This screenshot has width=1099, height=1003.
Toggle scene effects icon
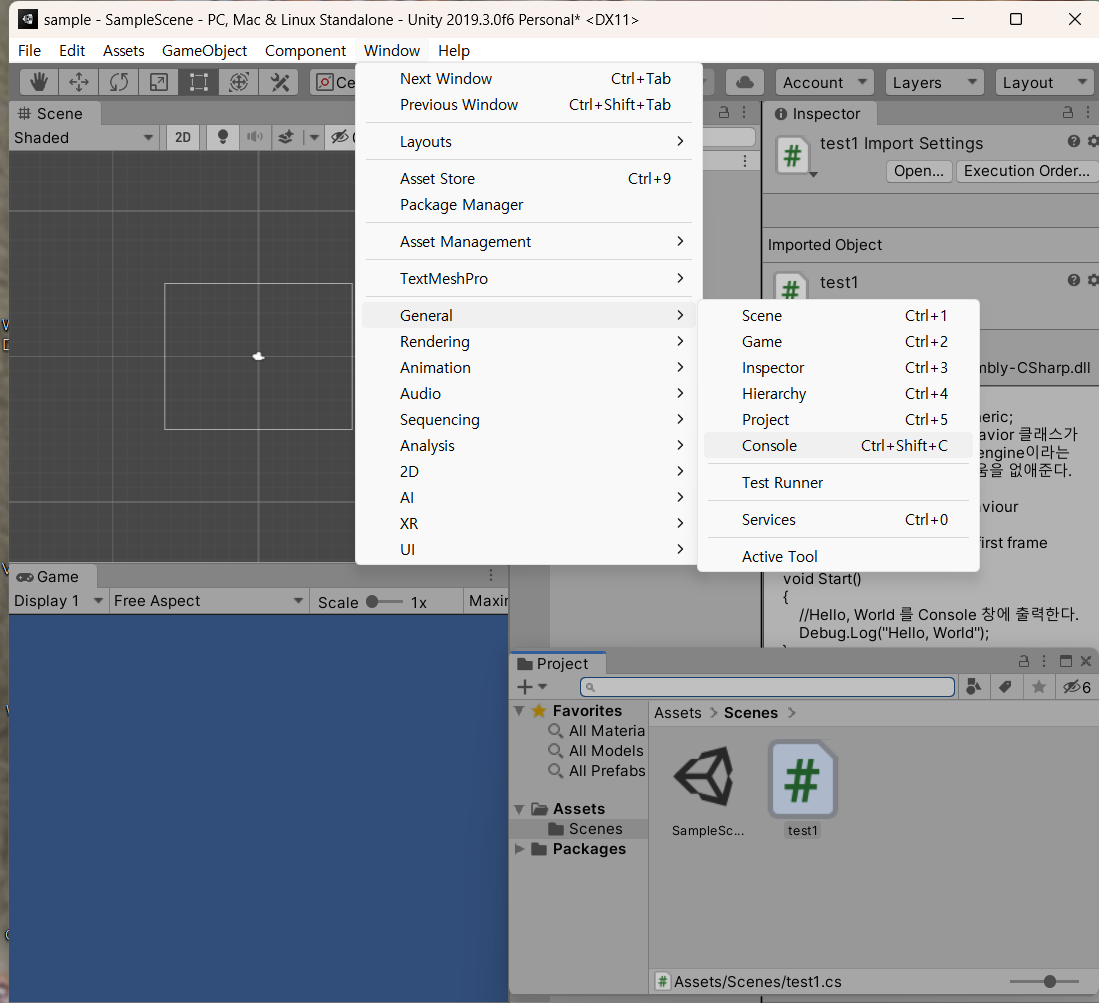(285, 137)
